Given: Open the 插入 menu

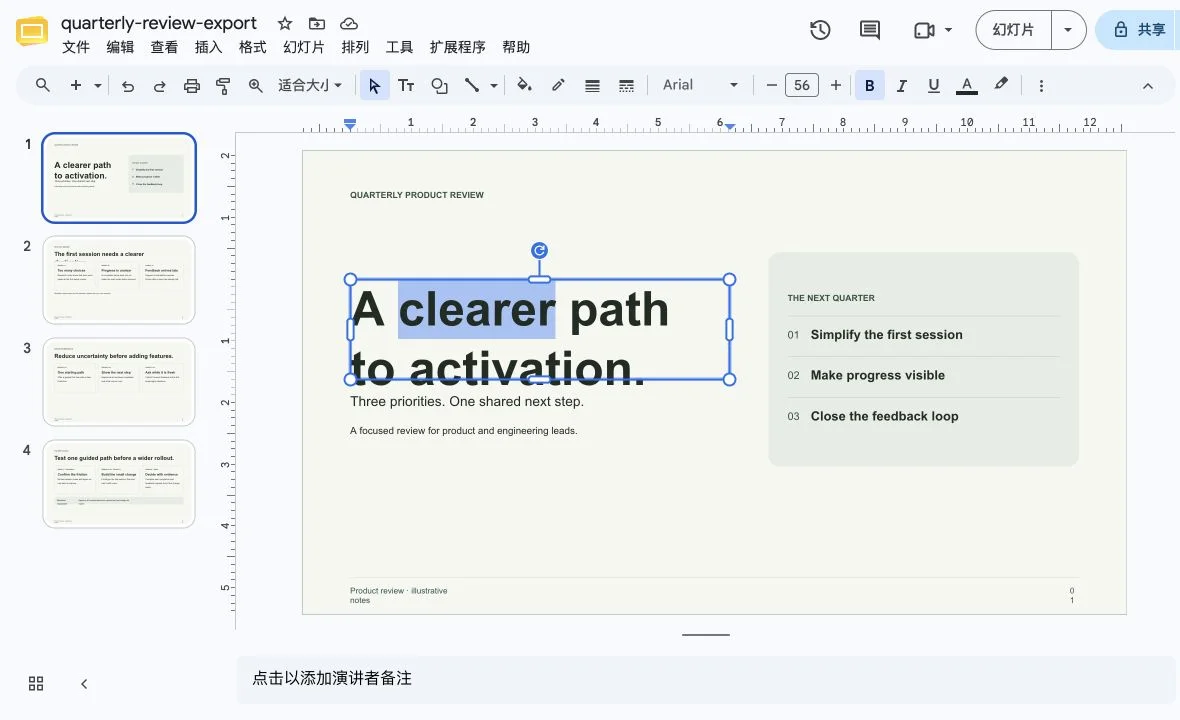Looking at the screenshot, I should (208, 47).
